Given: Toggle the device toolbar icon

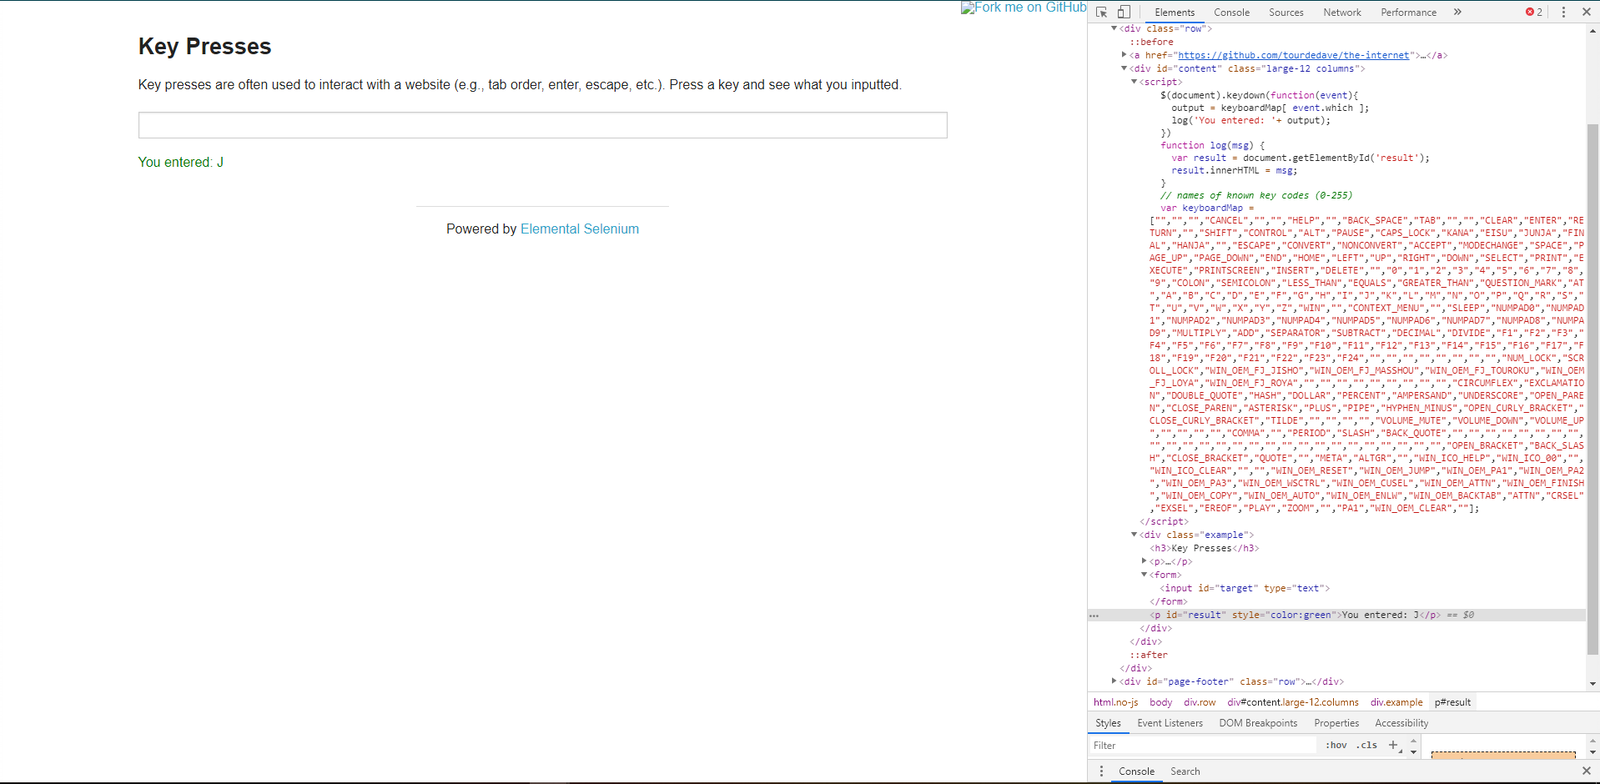Looking at the screenshot, I should tap(1124, 12).
